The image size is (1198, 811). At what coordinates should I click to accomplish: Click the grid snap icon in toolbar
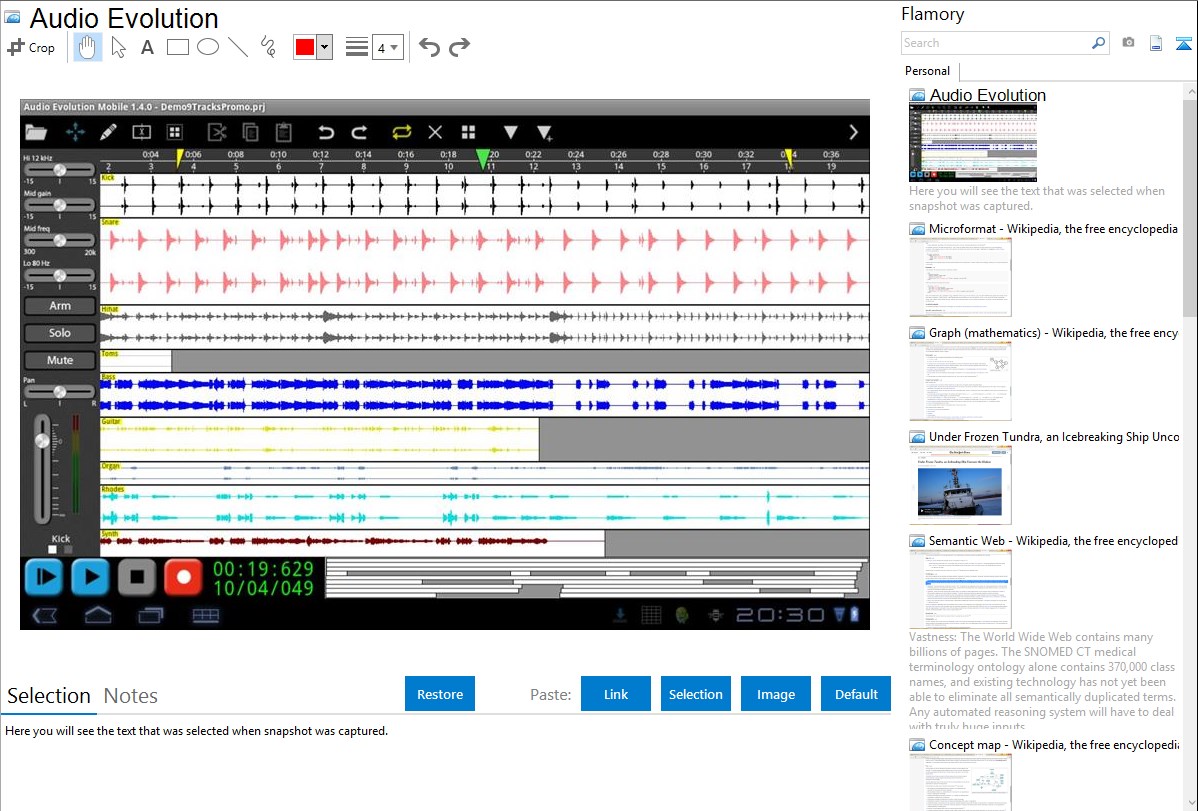[x=175, y=132]
